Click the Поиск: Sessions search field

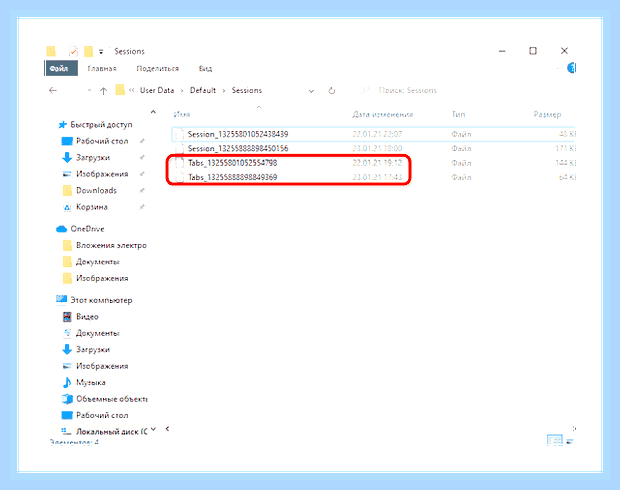pyautogui.click(x=407, y=90)
